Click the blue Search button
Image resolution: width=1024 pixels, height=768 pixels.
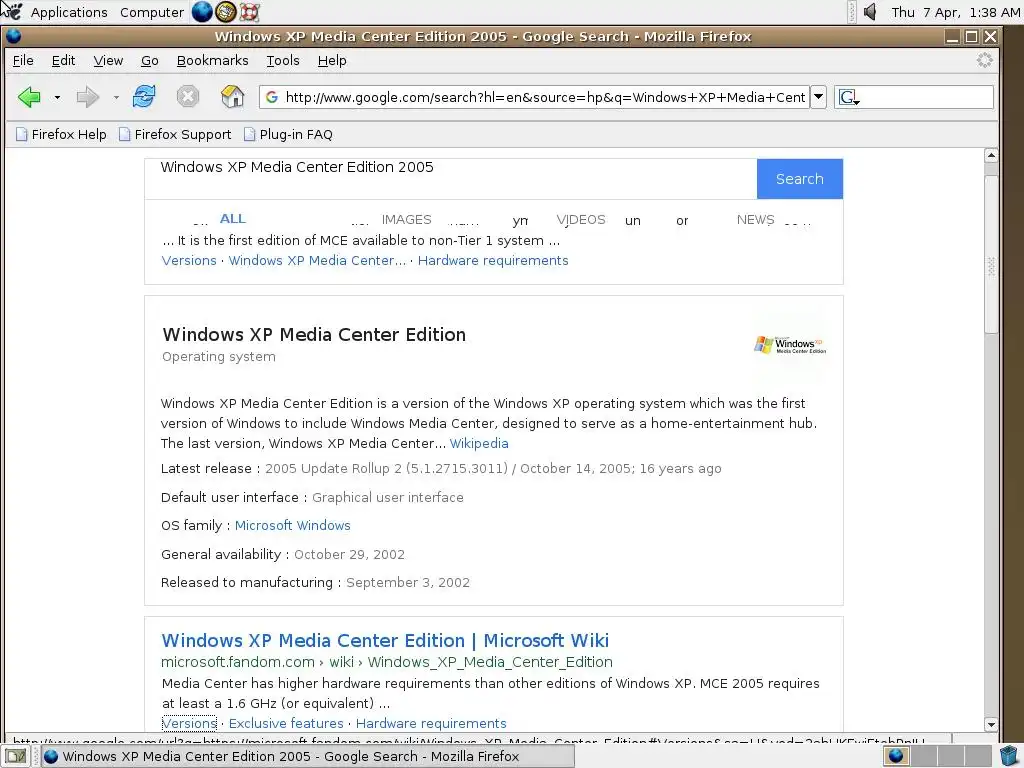pos(799,179)
